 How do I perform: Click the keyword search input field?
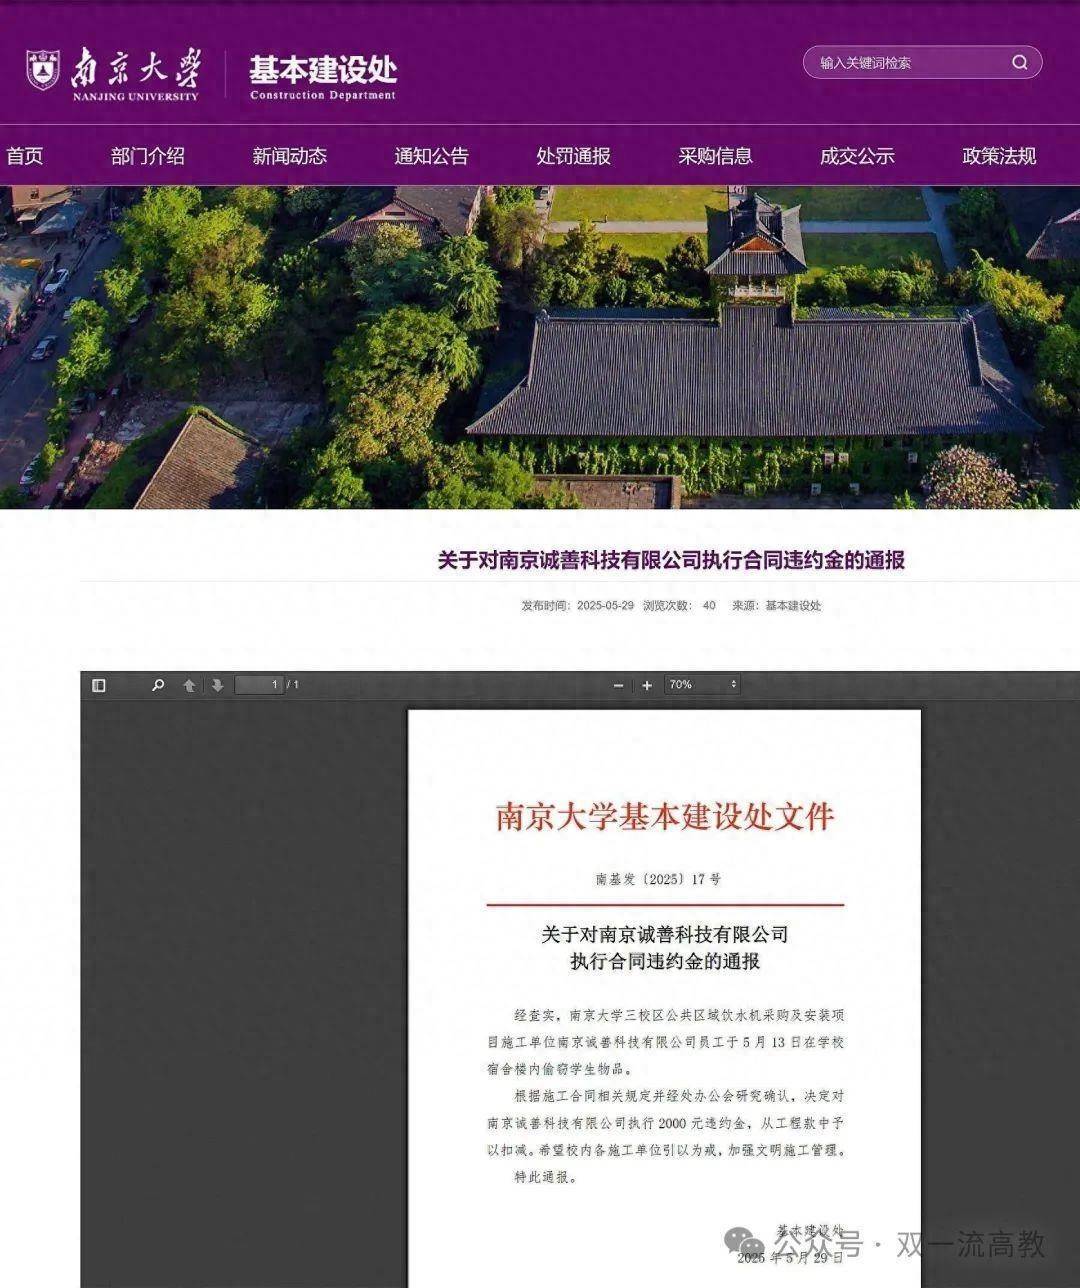(905, 62)
